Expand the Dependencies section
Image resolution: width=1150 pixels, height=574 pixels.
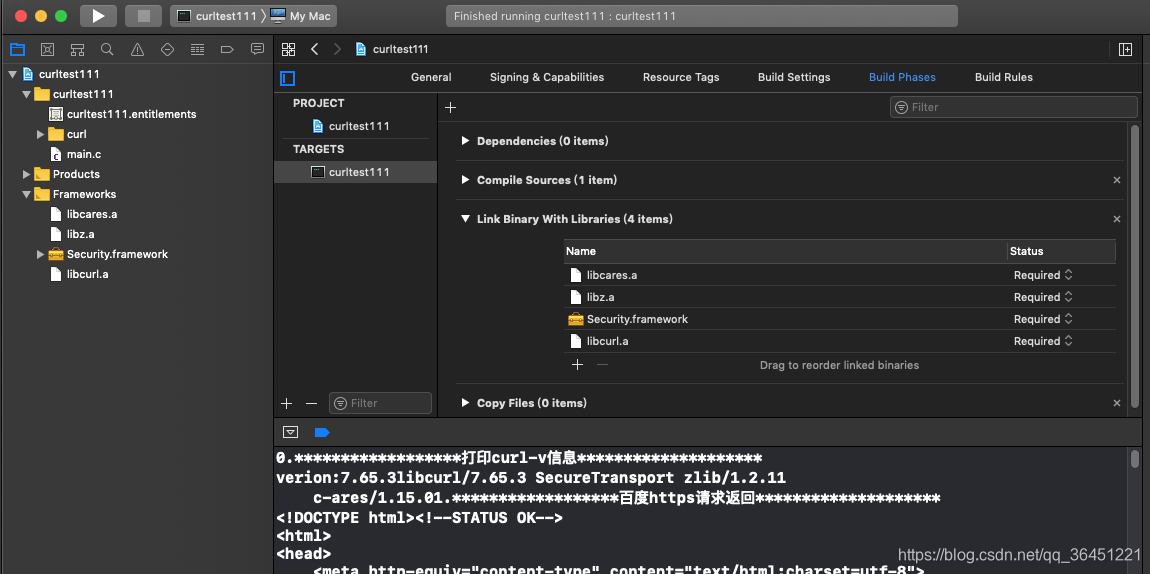tap(465, 141)
